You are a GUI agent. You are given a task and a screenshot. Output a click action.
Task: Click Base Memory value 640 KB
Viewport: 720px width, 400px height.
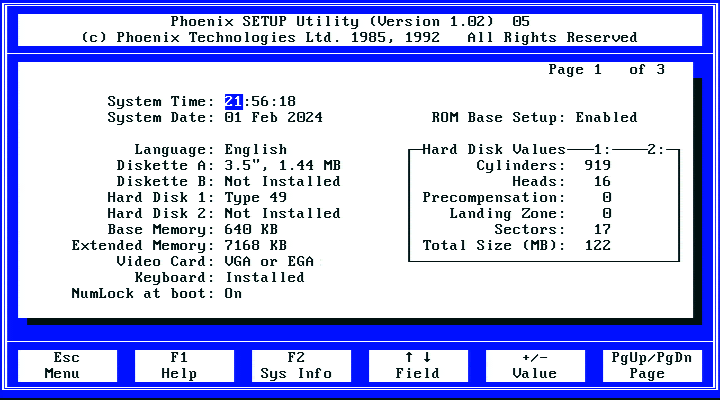[x=251, y=230]
